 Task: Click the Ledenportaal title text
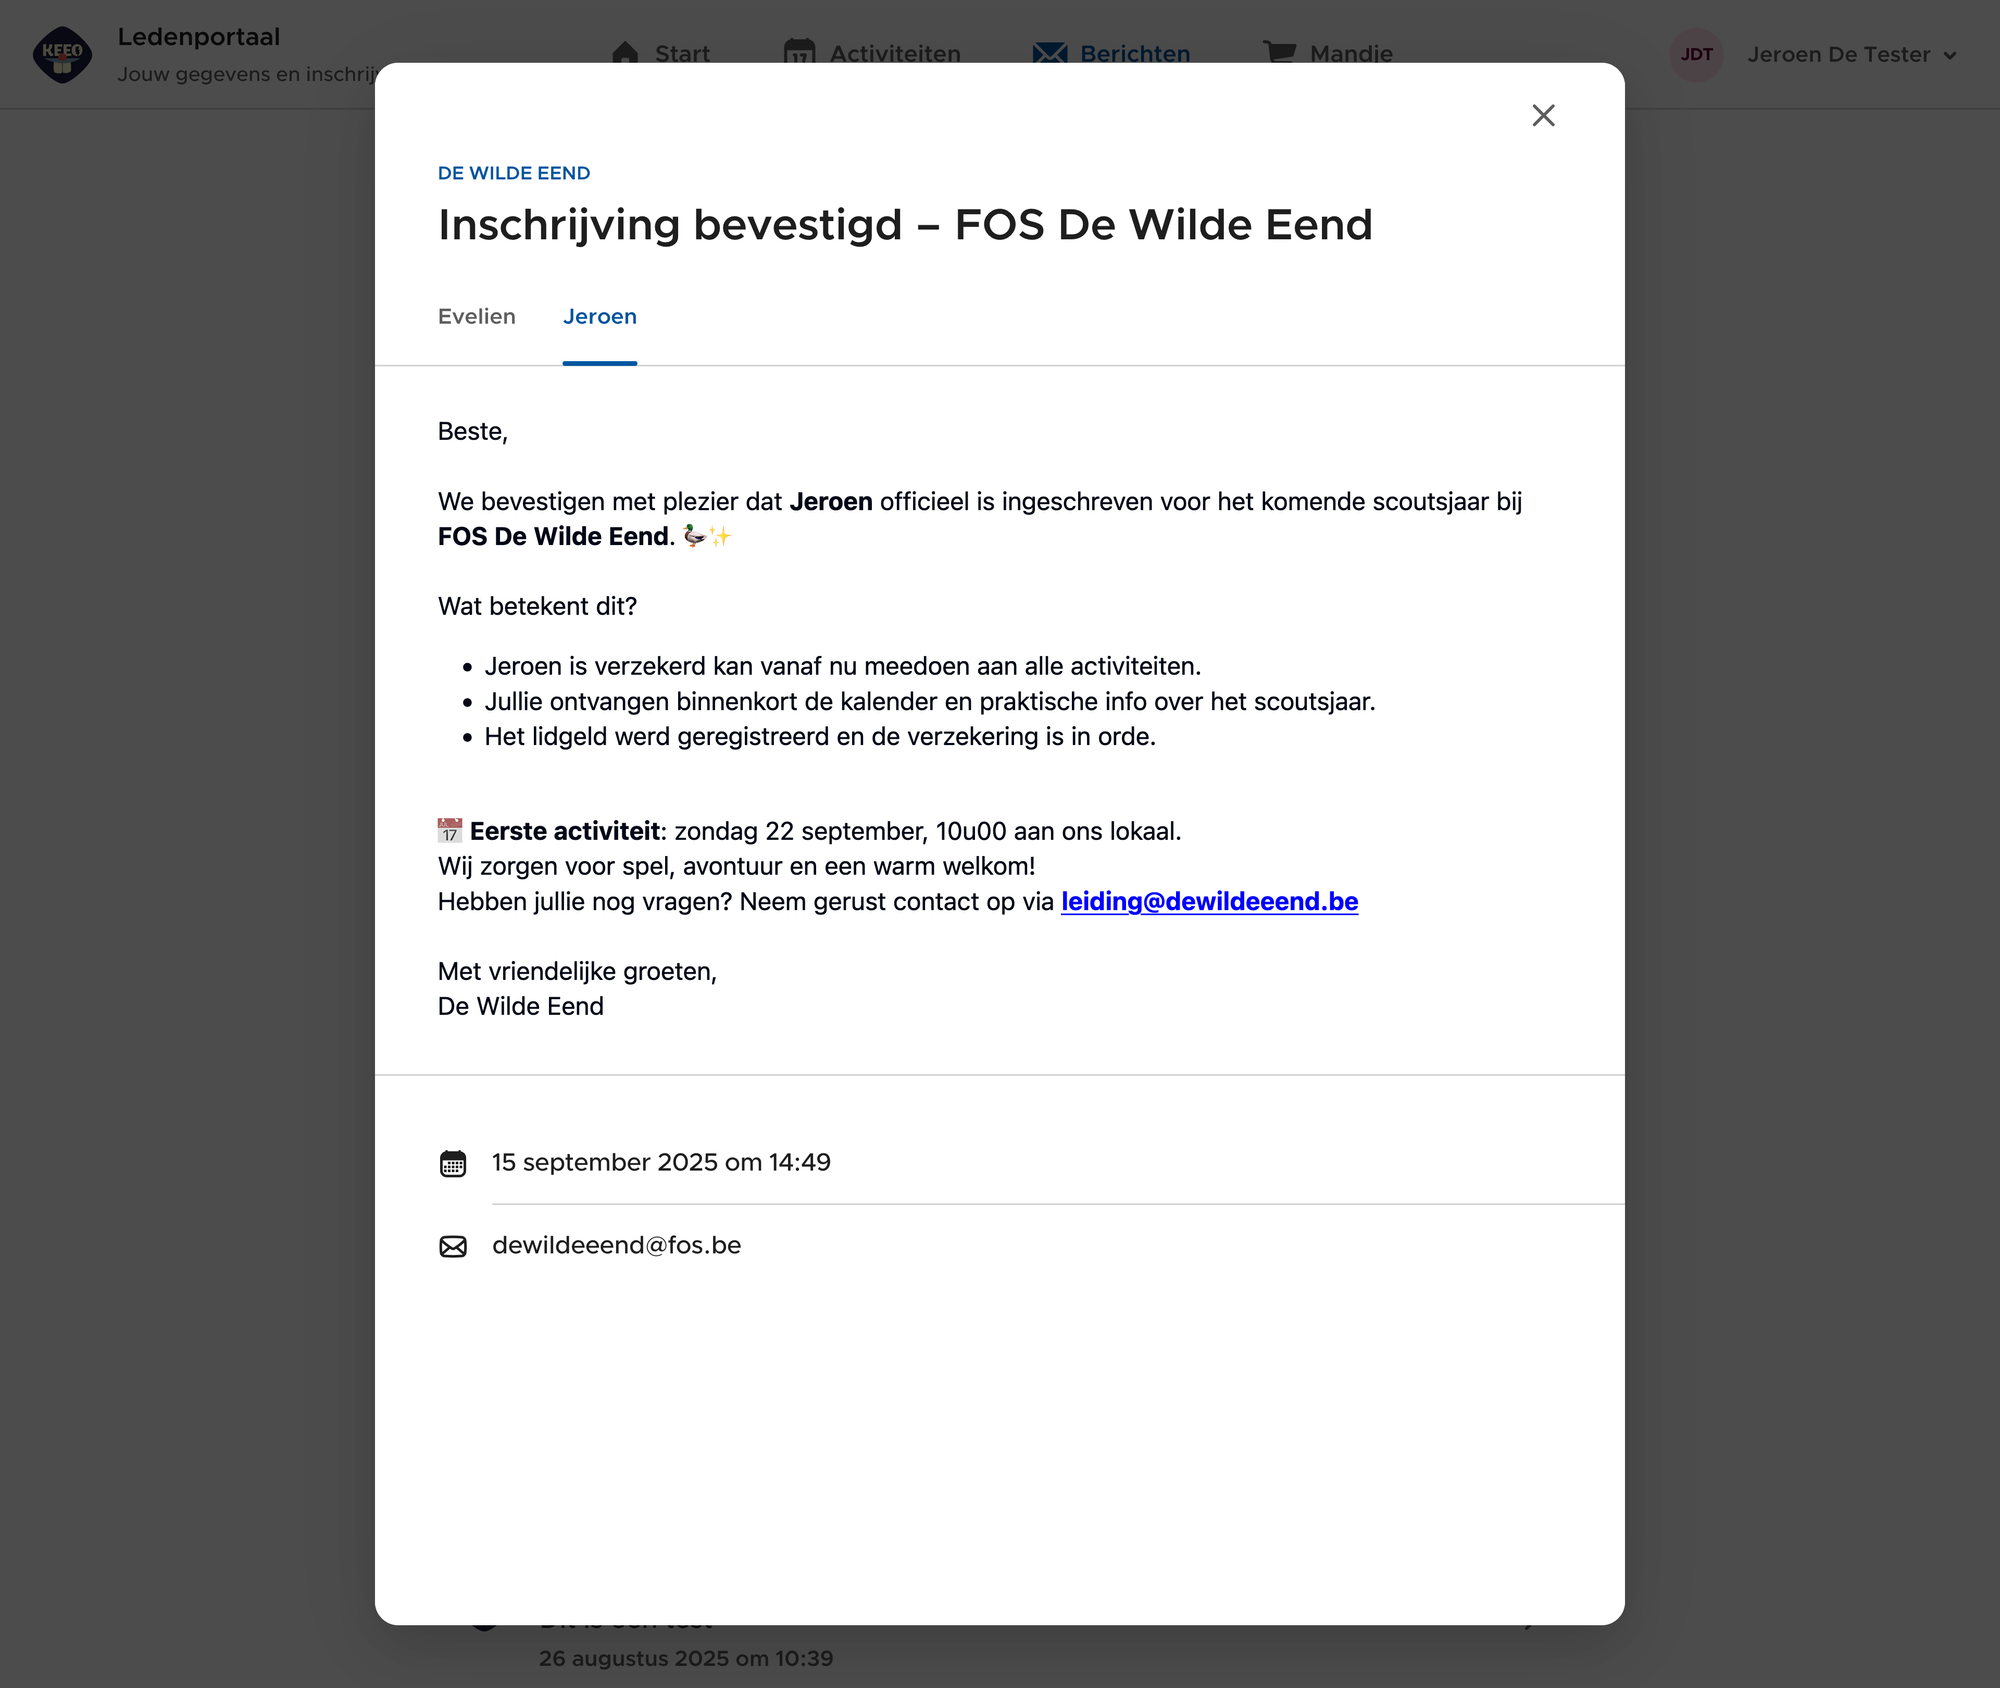coord(199,37)
